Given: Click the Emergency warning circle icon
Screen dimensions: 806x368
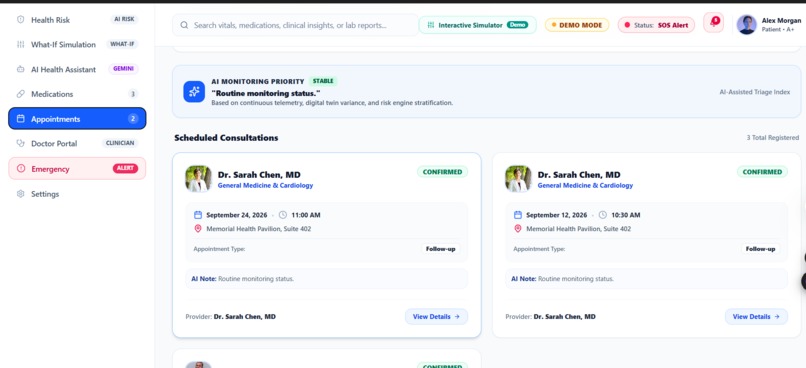Looking at the screenshot, I should pyautogui.click(x=21, y=169).
